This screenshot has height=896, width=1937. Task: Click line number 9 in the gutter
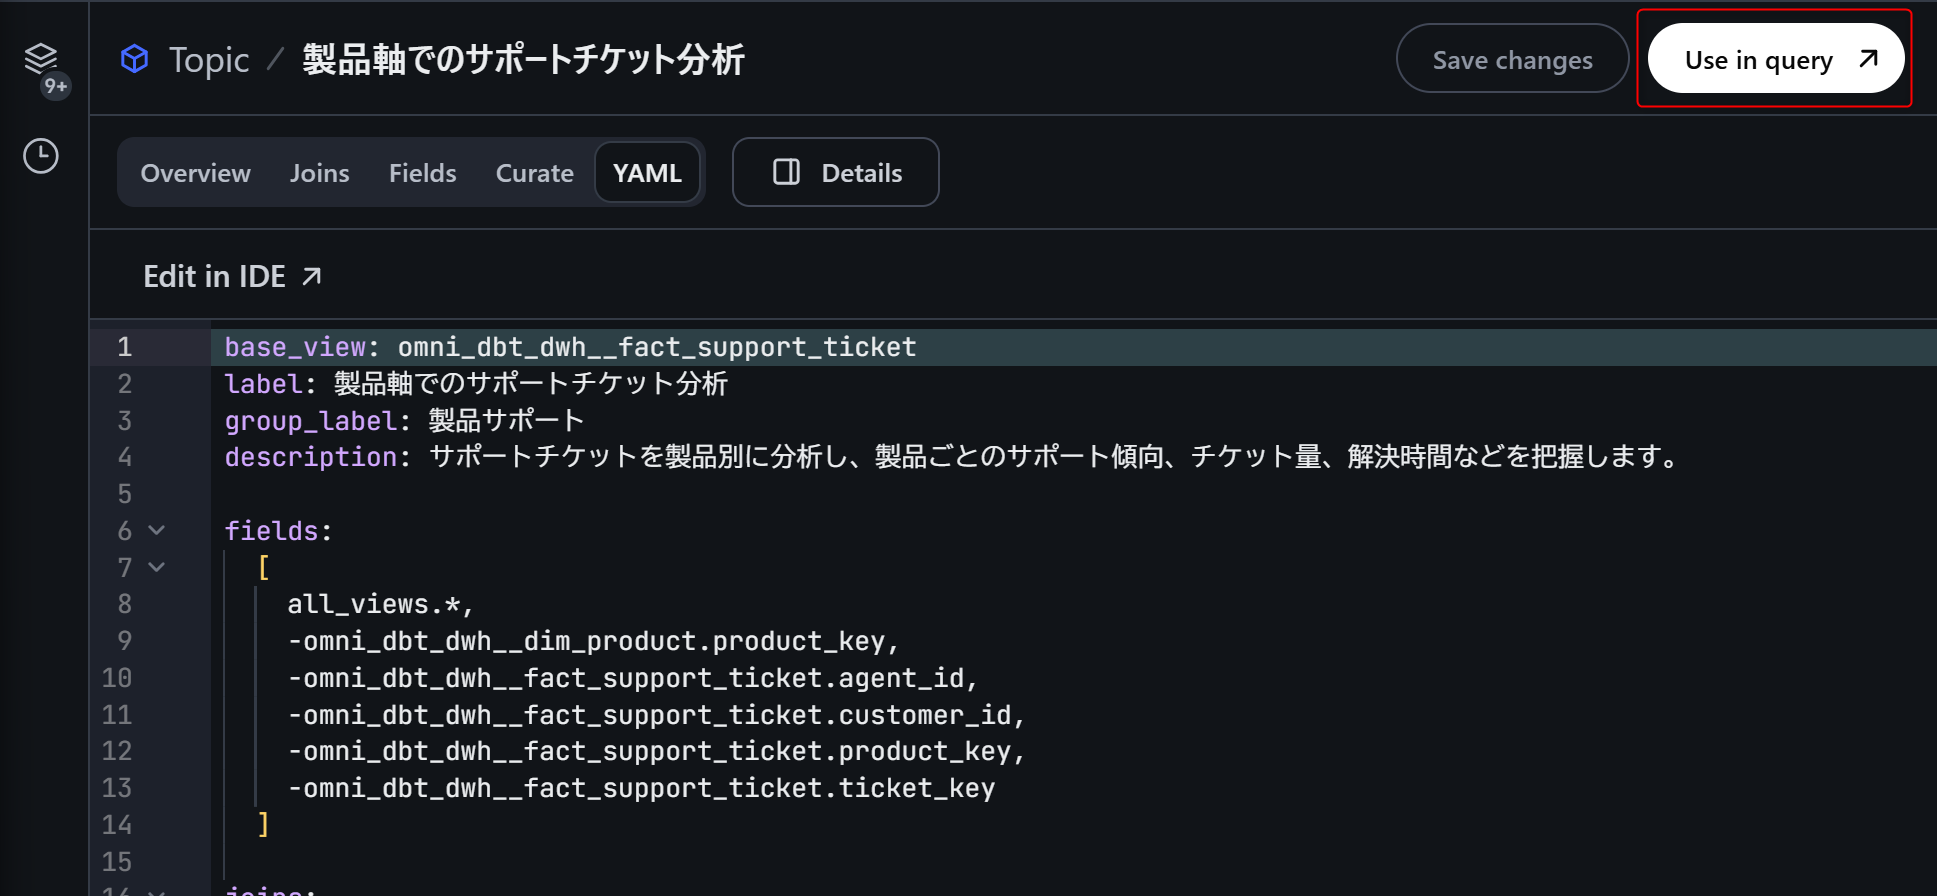click(124, 641)
